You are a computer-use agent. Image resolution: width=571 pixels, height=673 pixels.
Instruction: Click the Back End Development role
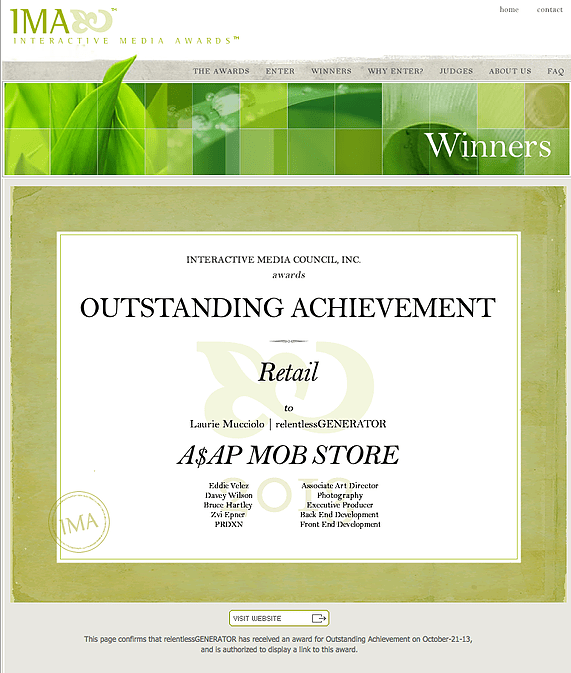point(340,514)
